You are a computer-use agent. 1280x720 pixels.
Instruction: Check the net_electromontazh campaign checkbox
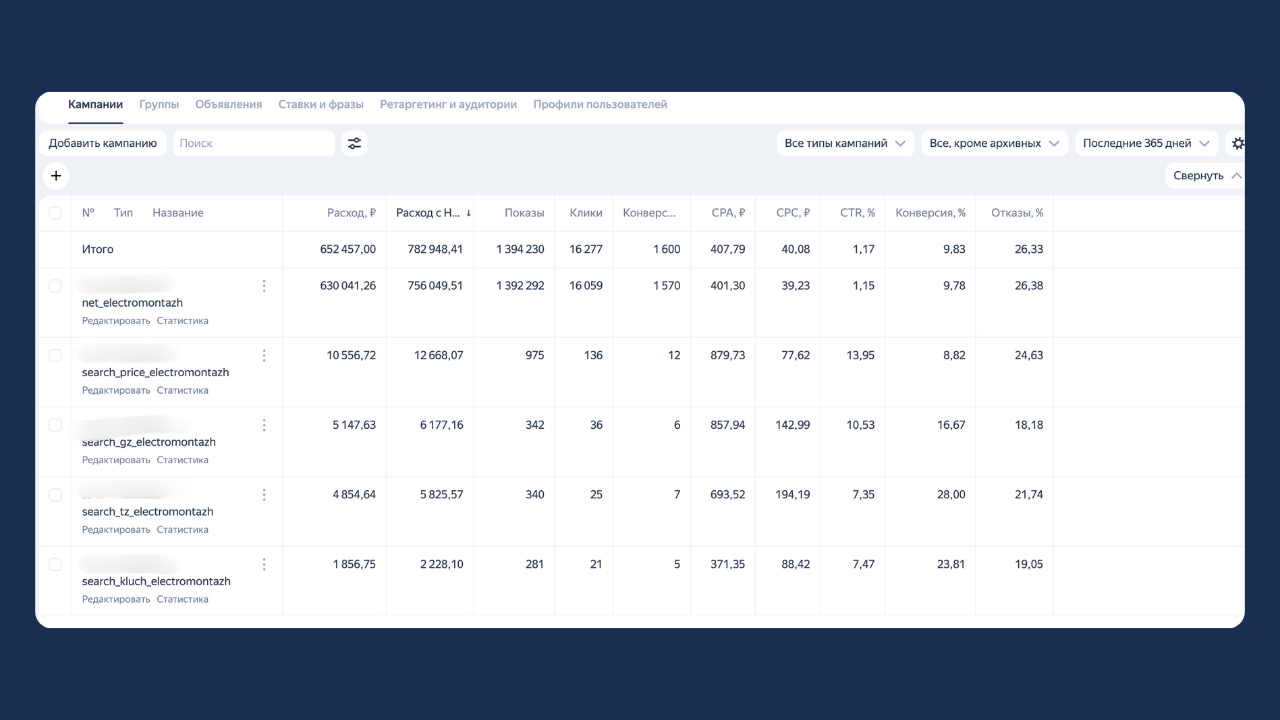(55, 286)
